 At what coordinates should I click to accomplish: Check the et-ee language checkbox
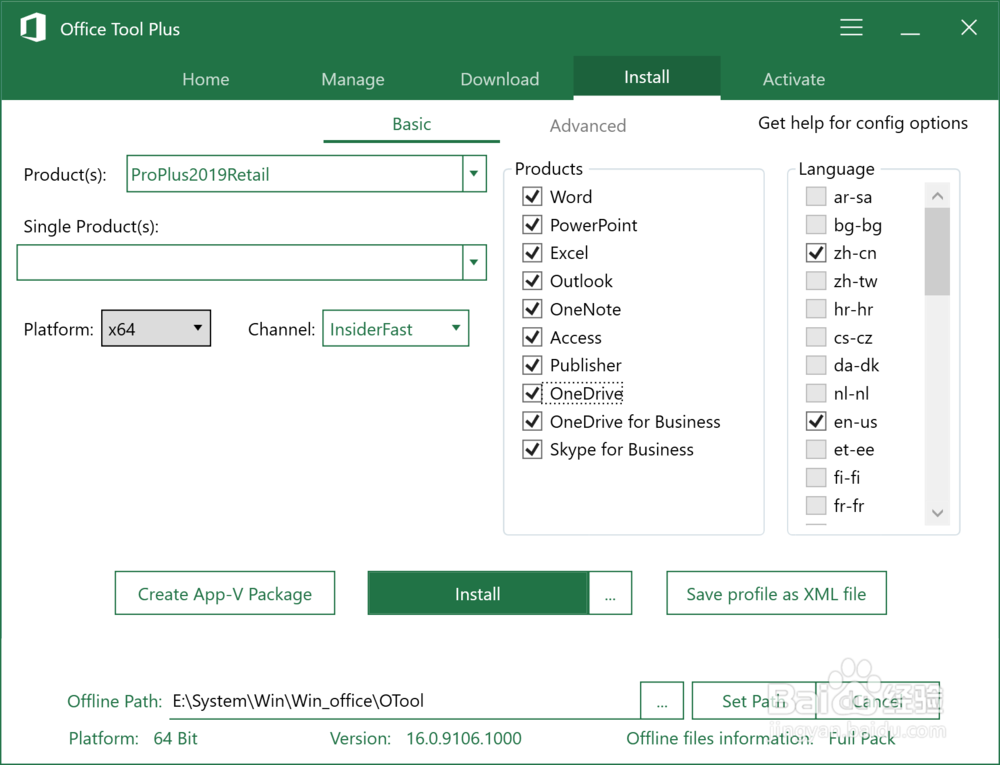click(816, 449)
